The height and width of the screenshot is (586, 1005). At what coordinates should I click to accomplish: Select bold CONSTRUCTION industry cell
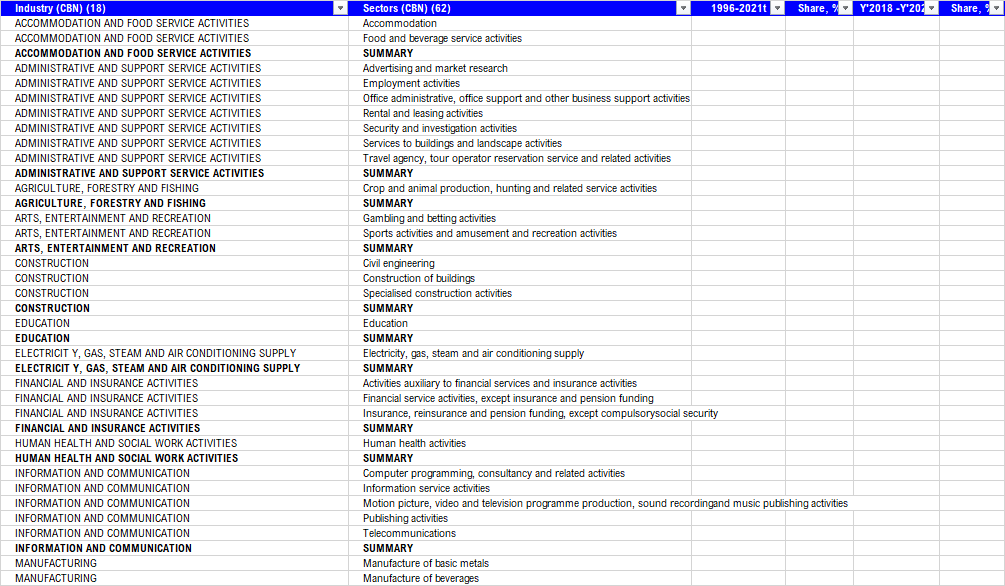coord(174,308)
